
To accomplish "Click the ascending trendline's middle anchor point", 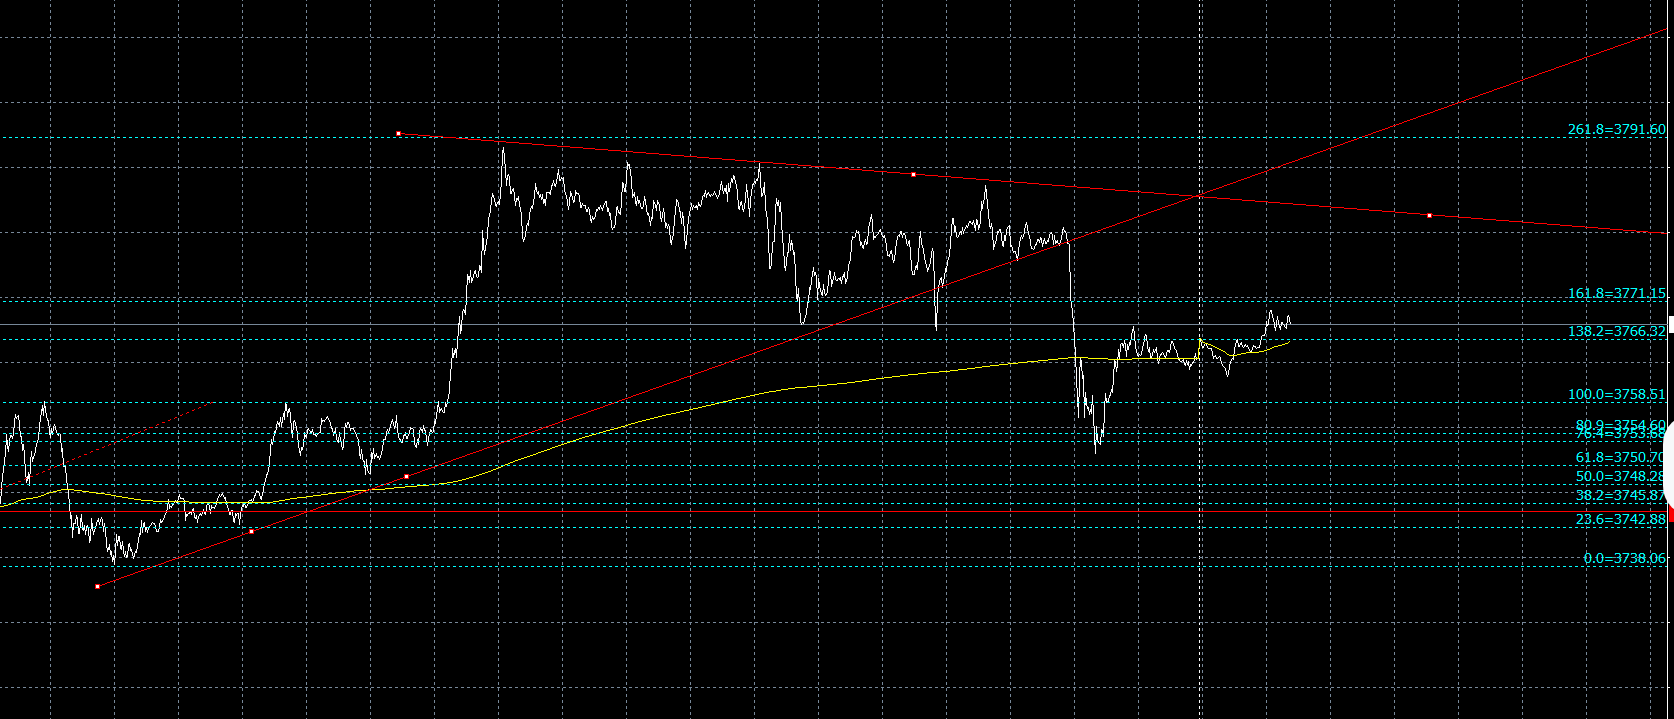I will (x=251, y=531).
